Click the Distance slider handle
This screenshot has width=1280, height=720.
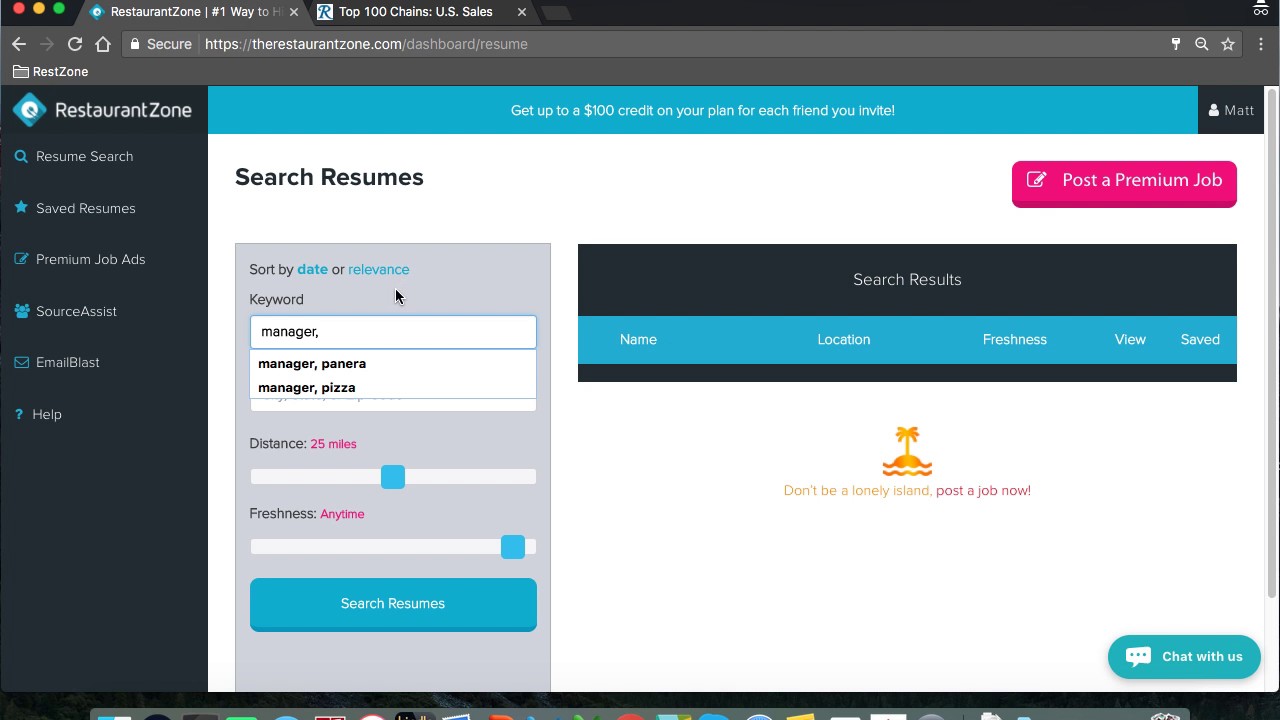pyautogui.click(x=393, y=477)
